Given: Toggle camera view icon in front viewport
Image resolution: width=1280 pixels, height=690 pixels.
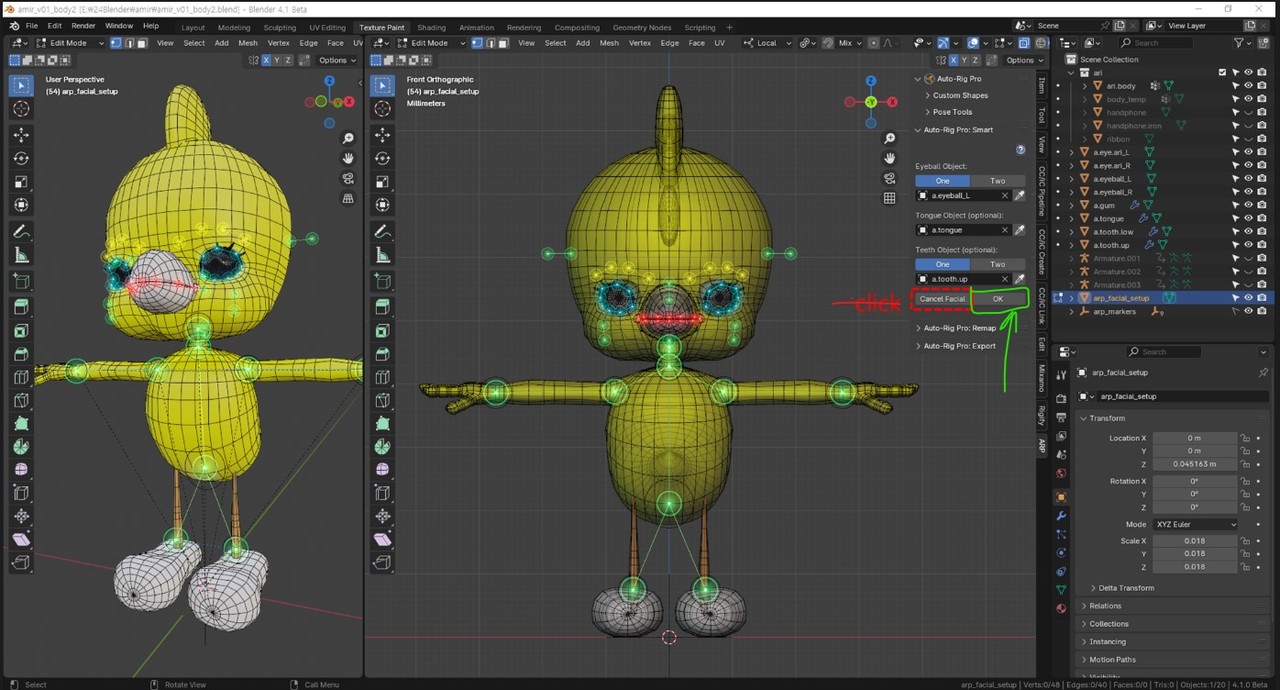Looking at the screenshot, I should pyautogui.click(x=889, y=178).
